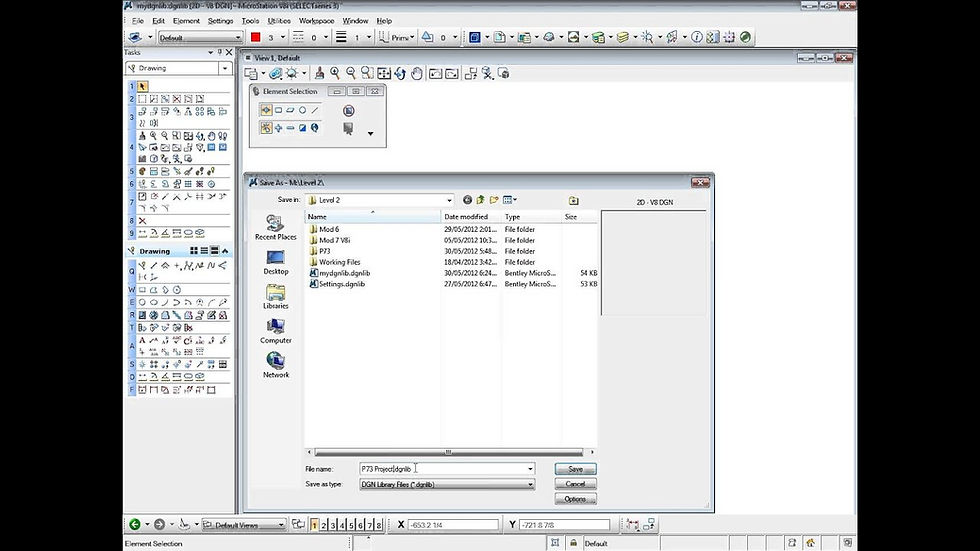This screenshot has width=980, height=551.
Task: Click the Save button
Action: tap(576, 469)
